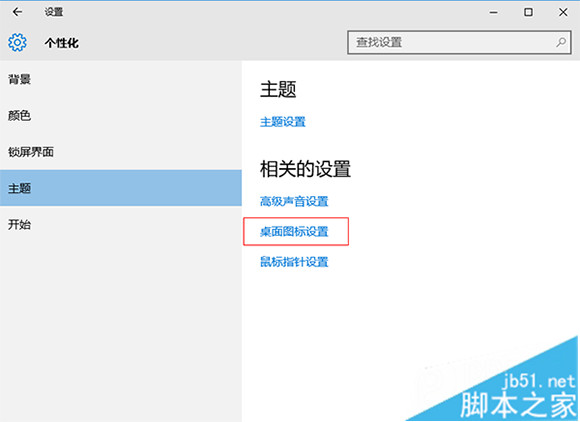Click the 设置 window title
This screenshot has width=580, height=422.
(x=54, y=12)
